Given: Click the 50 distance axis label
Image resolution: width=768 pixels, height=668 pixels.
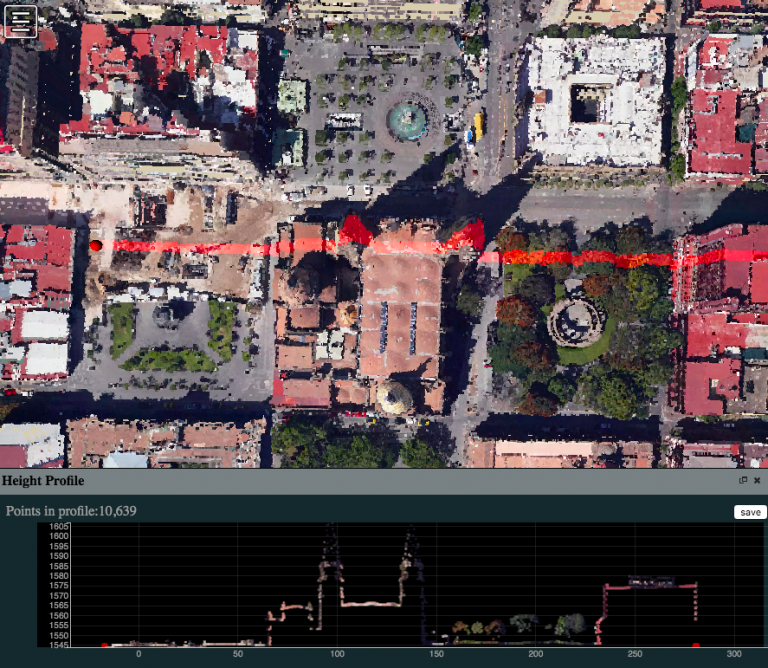Looking at the screenshot, I should tap(238, 654).
